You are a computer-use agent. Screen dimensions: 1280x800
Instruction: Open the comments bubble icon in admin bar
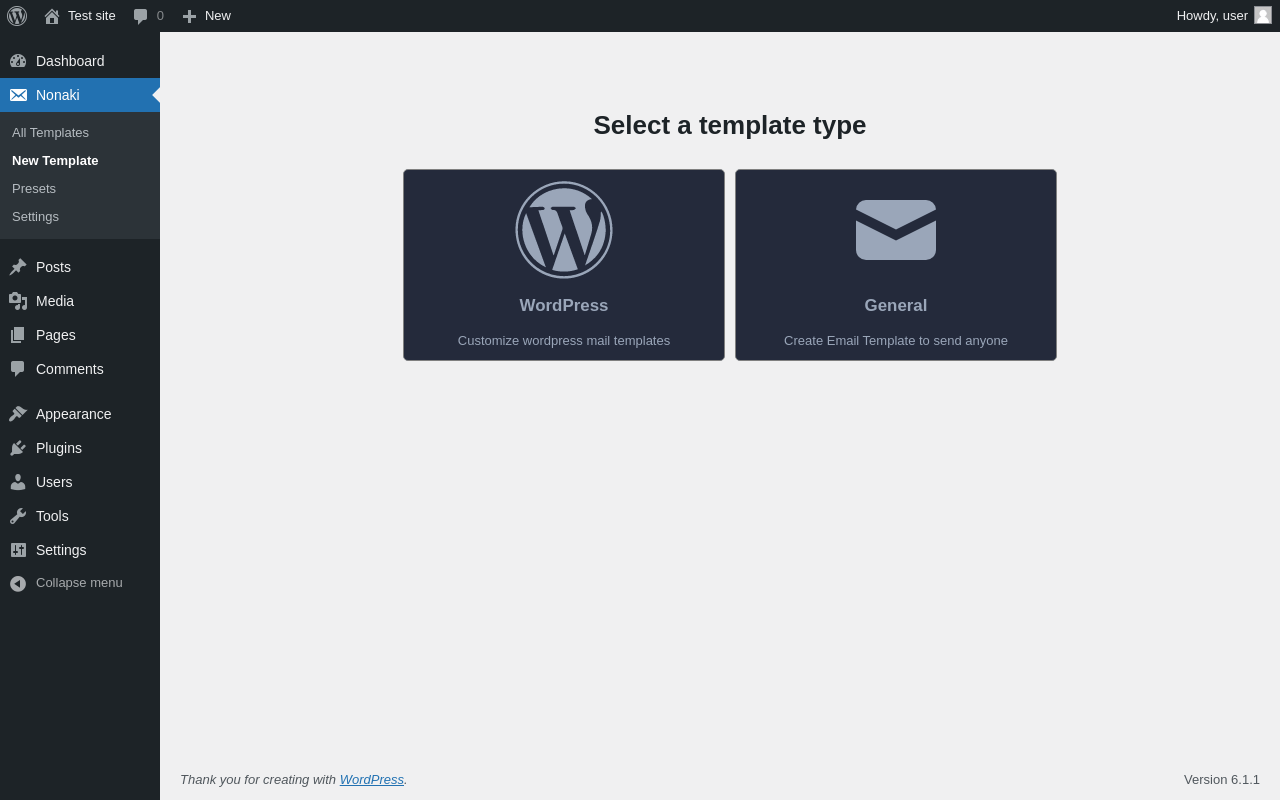(x=141, y=16)
